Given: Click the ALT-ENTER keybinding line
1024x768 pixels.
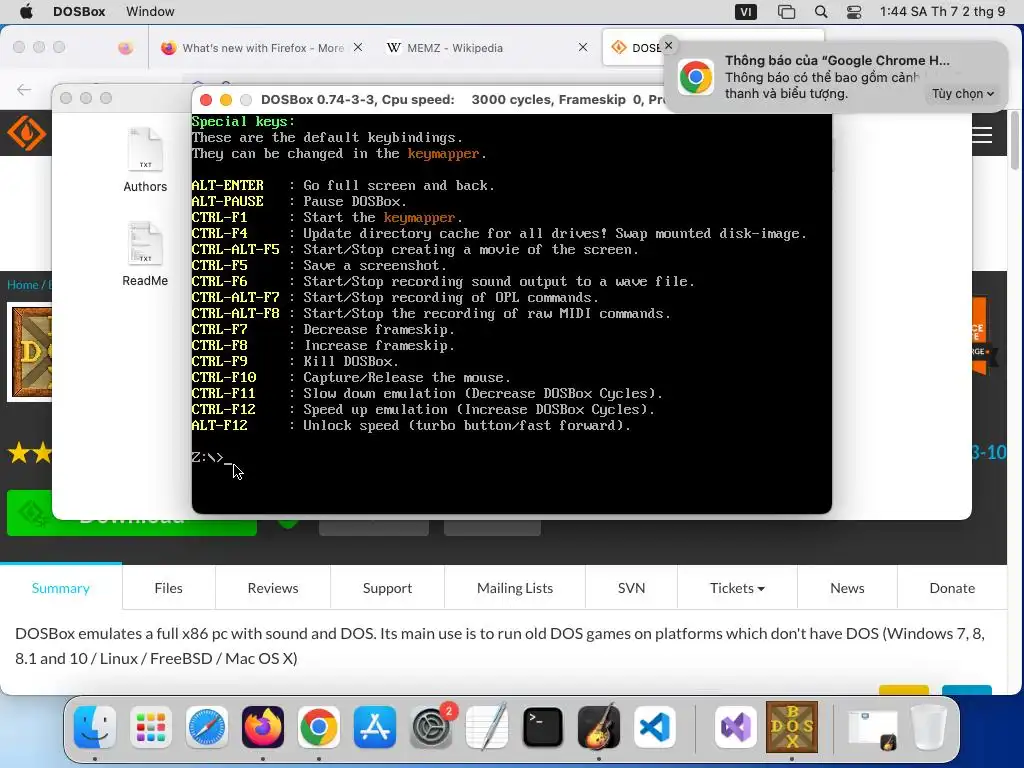Looking at the screenshot, I should point(343,185).
